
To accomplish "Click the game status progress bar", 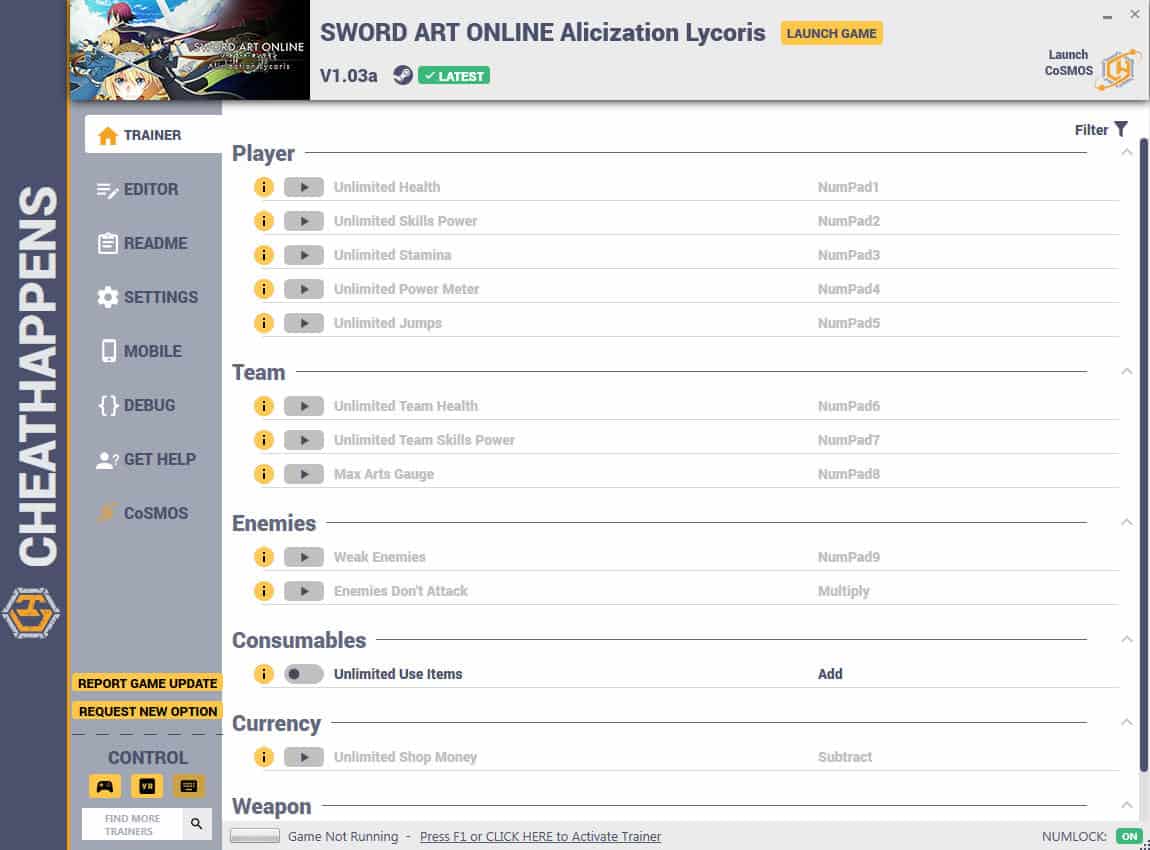I will coord(254,836).
